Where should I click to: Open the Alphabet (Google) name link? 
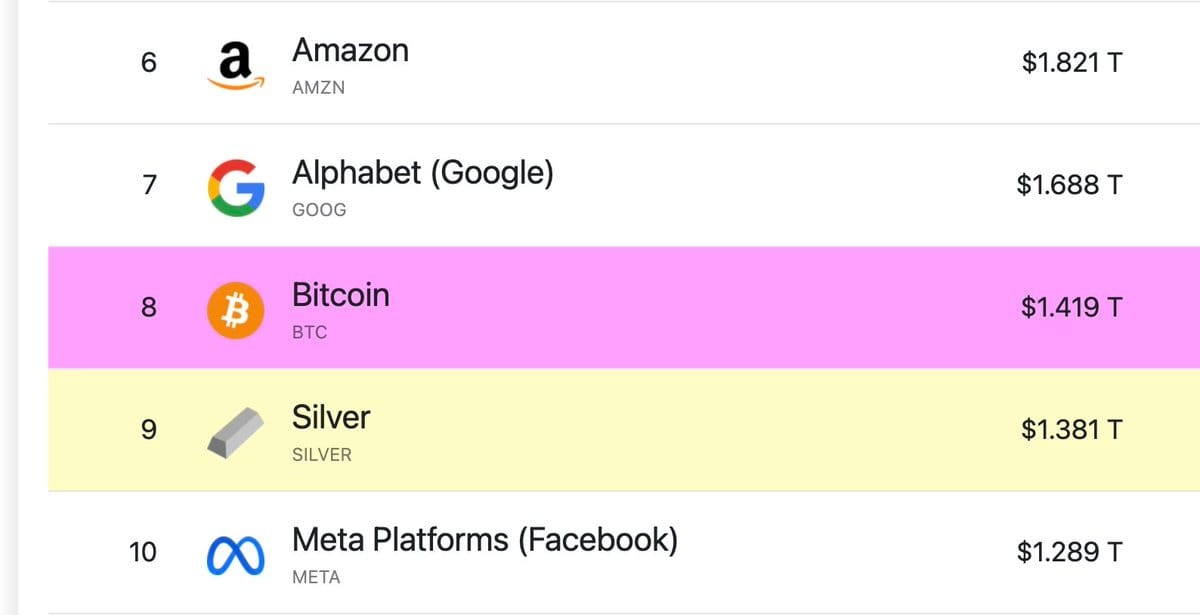pyautogui.click(x=422, y=174)
